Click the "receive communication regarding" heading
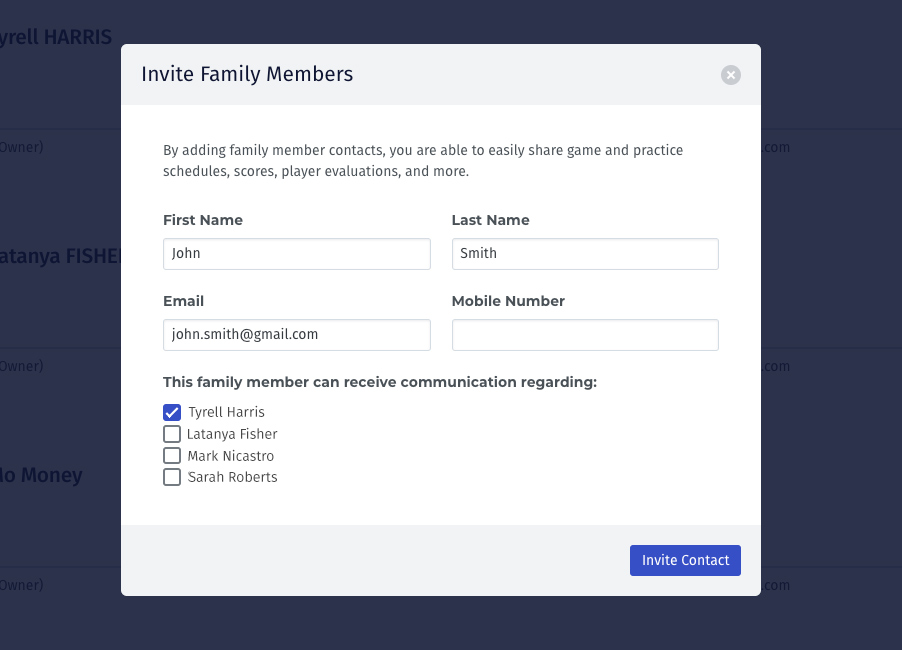 380,382
